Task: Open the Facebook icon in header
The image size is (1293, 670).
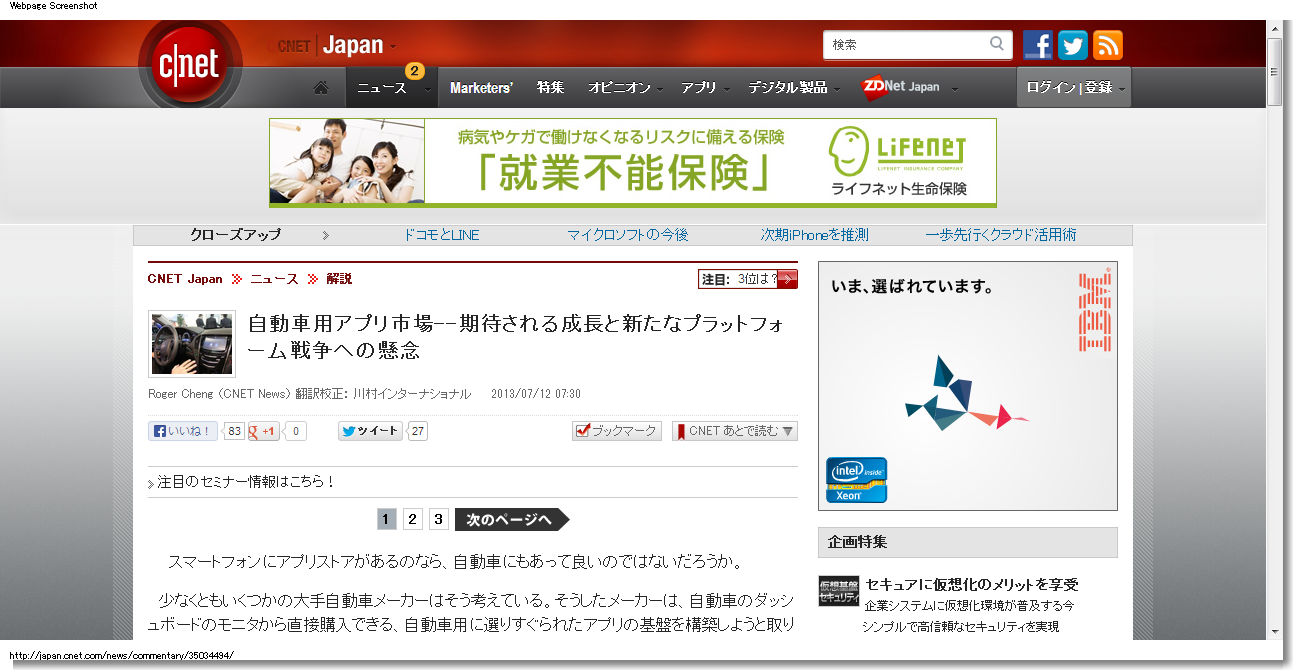Action: [x=1038, y=45]
